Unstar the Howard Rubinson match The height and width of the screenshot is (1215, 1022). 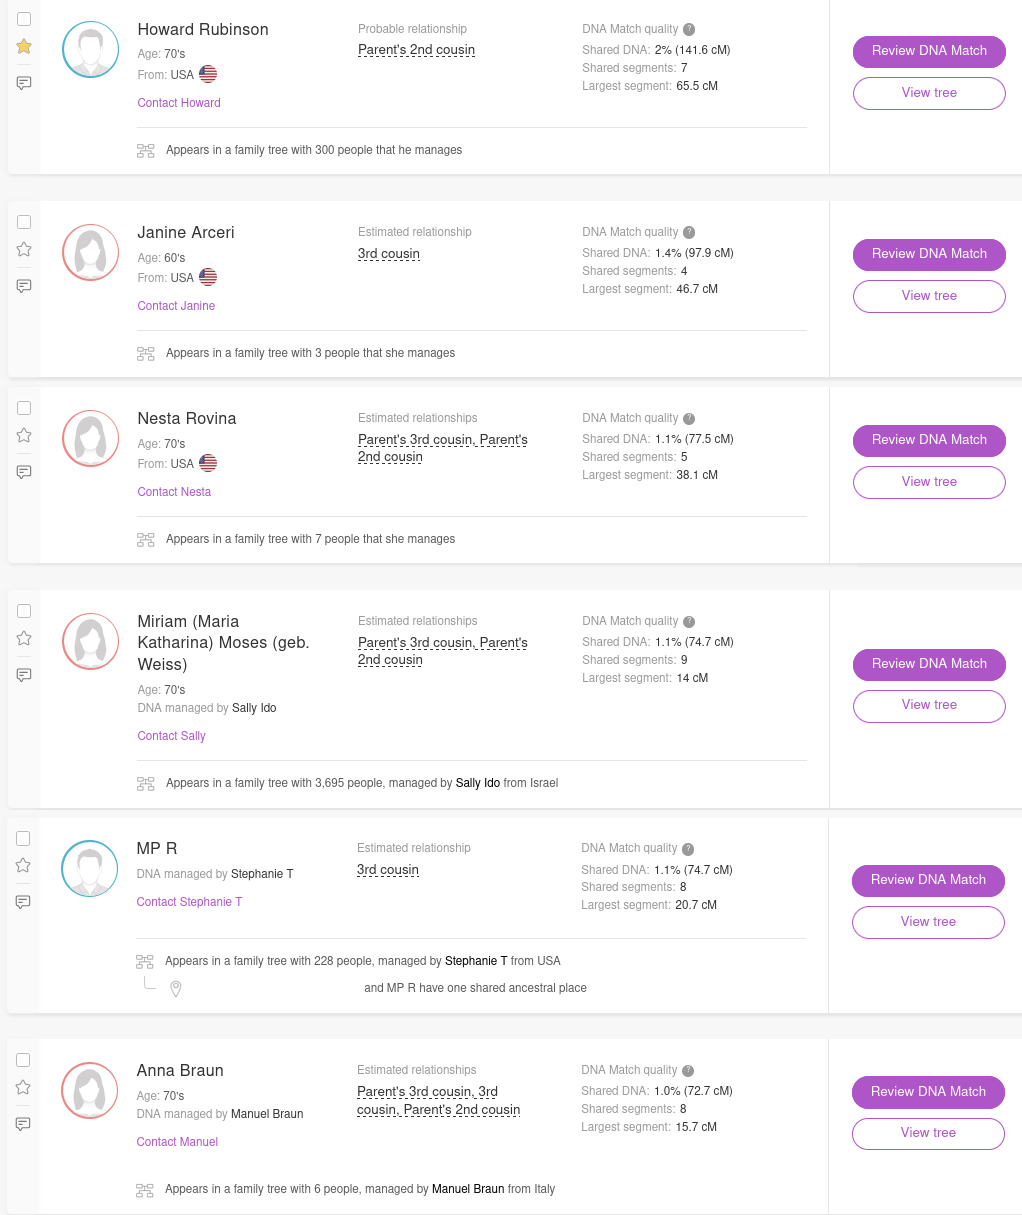(24, 46)
